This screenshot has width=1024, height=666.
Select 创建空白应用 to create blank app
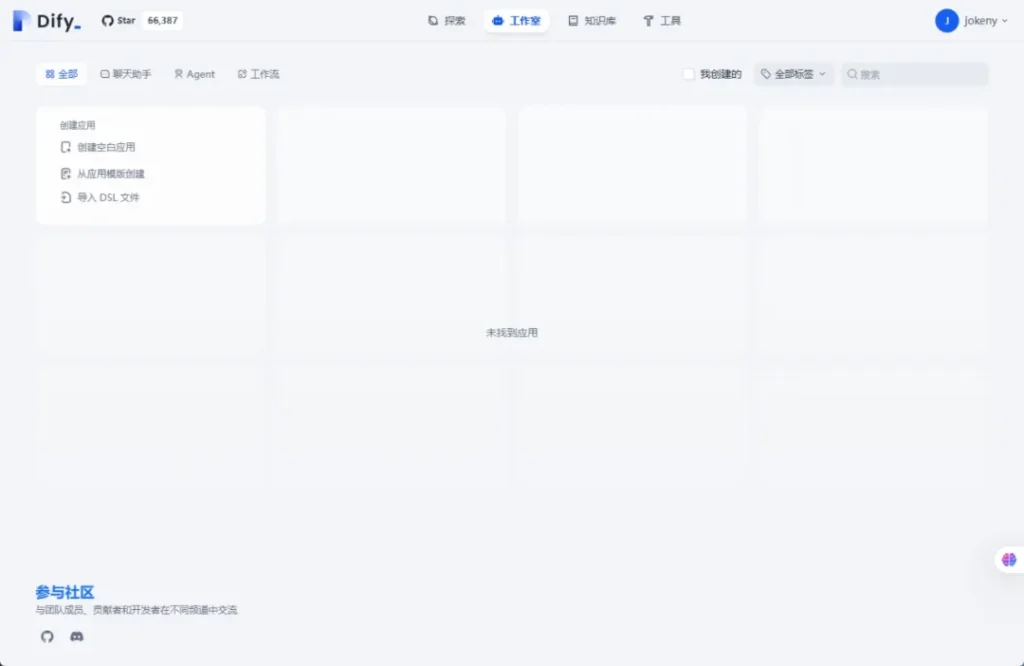click(105, 147)
